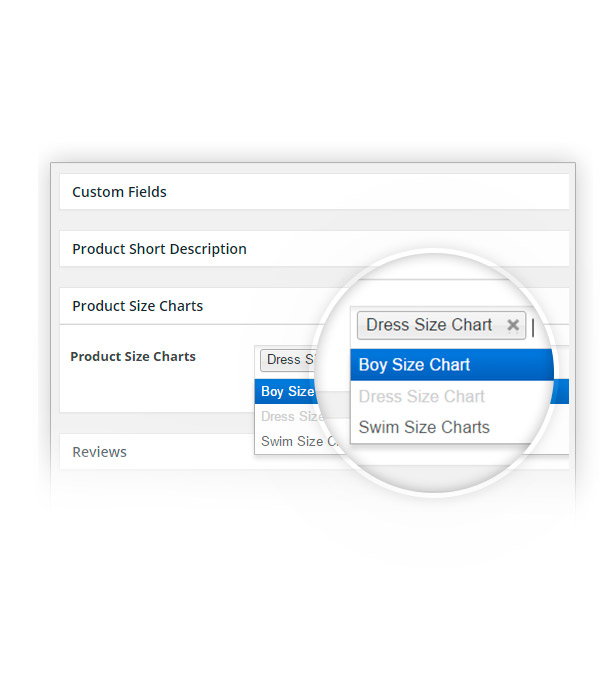Screen dimensions: 600x697
Task: Click the small unmagnified Dress tag
Action: tap(287, 360)
